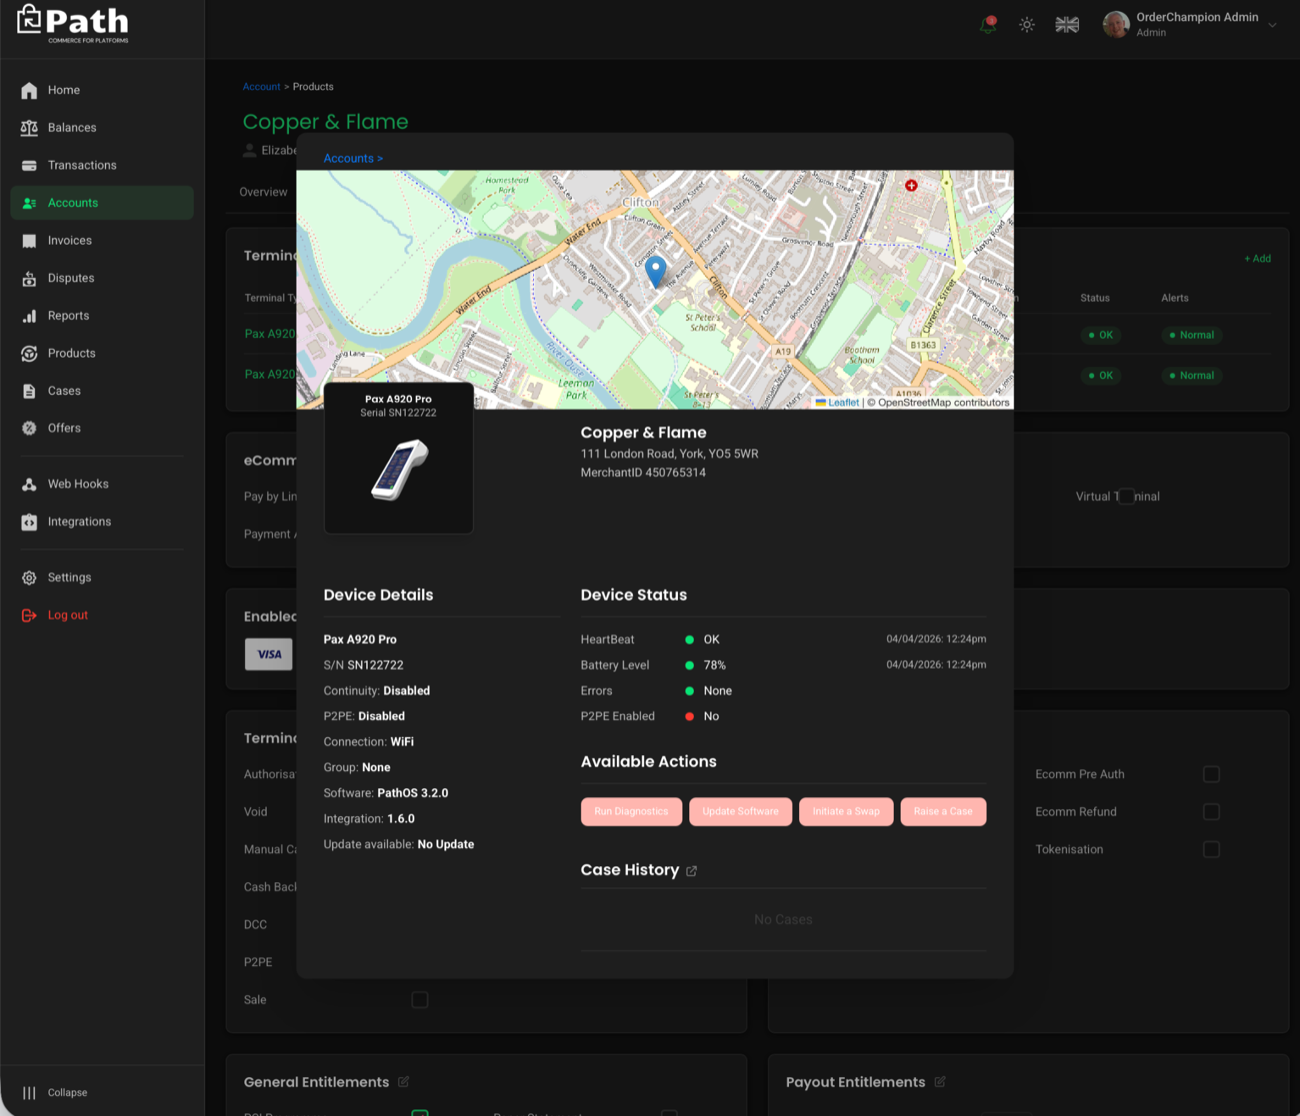Edit General Entitlements pencil icon

[x=404, y=1082]
